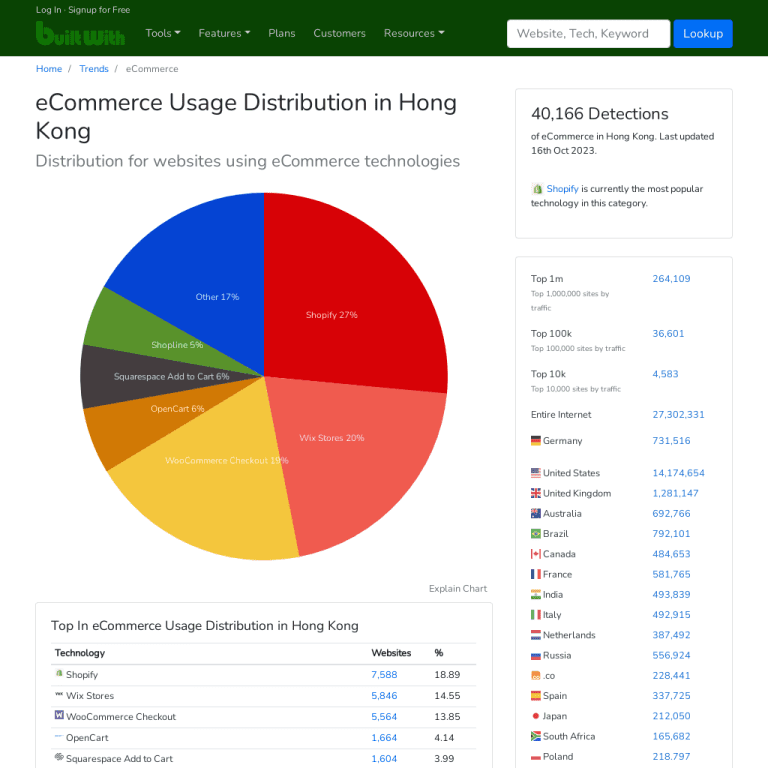768x768 pixels.
Task: Click the Italy flag icon
Action: [535, 615]
